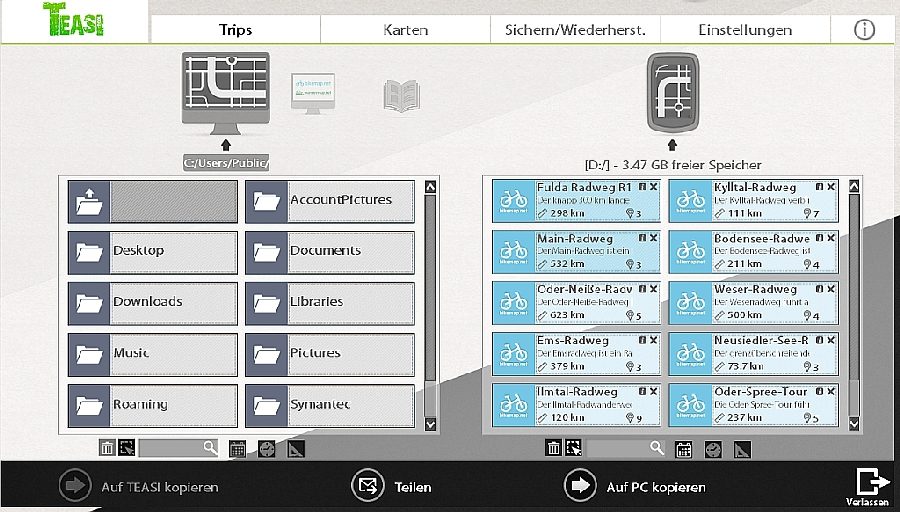
Task: Select the Ems-Radweg bike thumbnail
Action: click(x=514, y=354)
